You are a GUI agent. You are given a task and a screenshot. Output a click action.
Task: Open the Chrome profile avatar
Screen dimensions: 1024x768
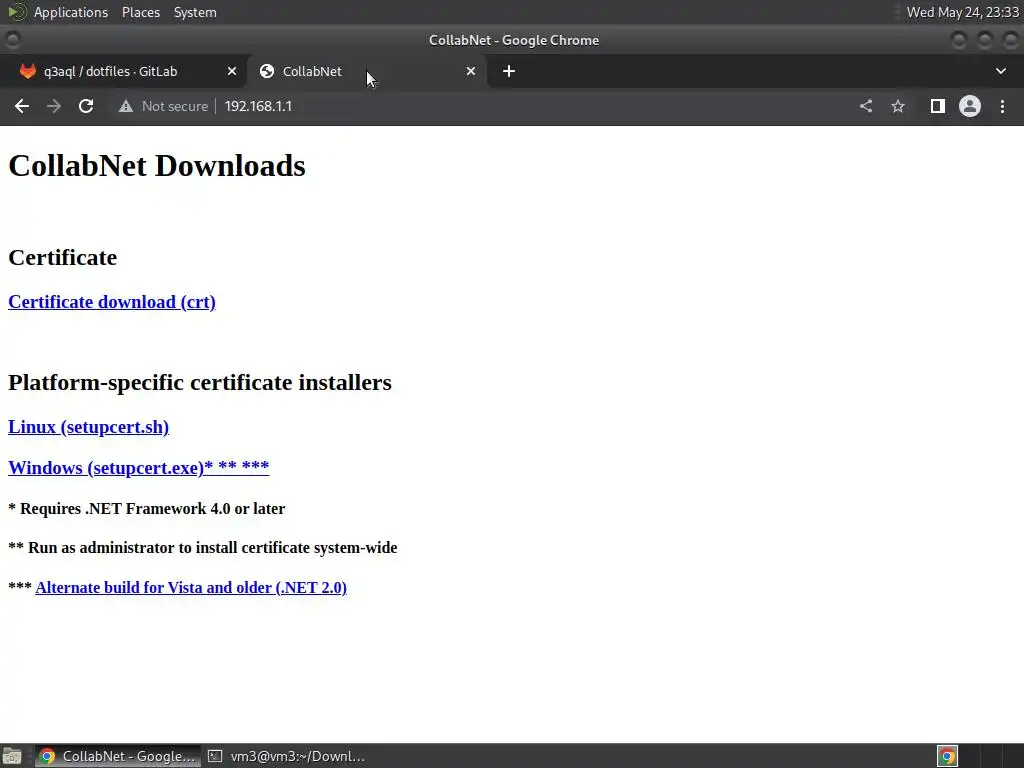click(970, 106)
